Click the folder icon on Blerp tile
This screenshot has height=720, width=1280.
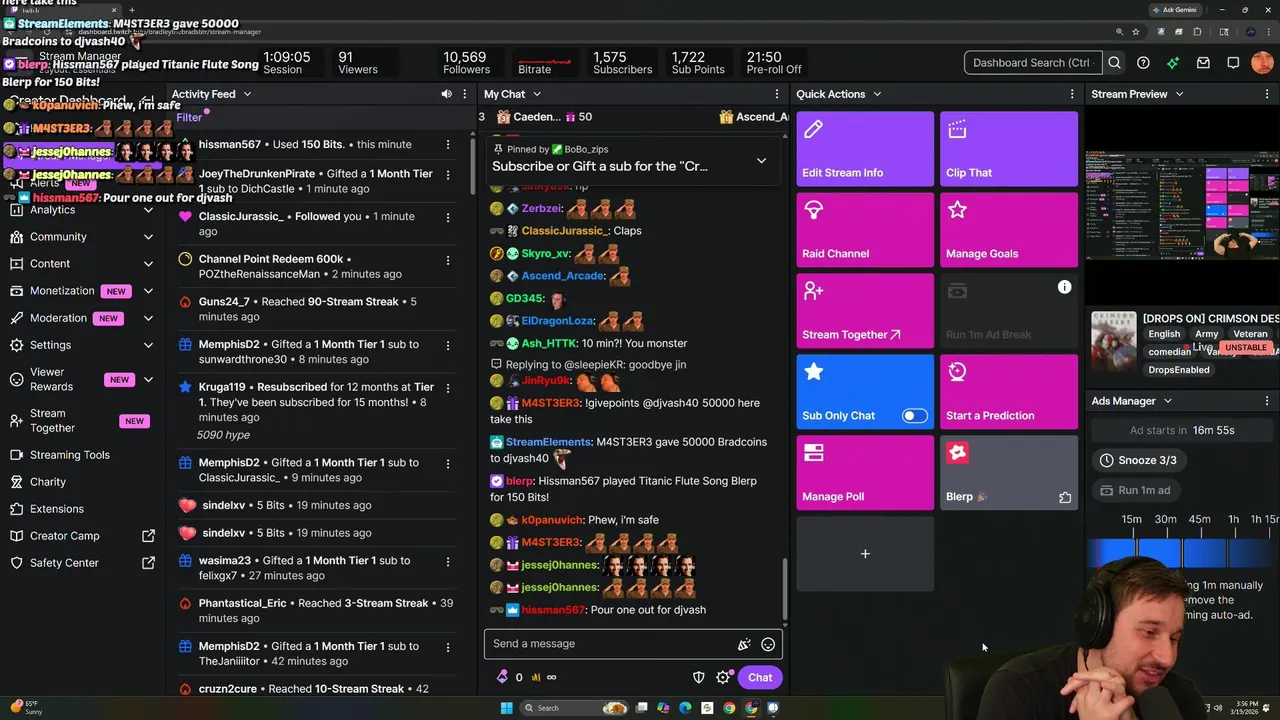(x=1065, y=497)
